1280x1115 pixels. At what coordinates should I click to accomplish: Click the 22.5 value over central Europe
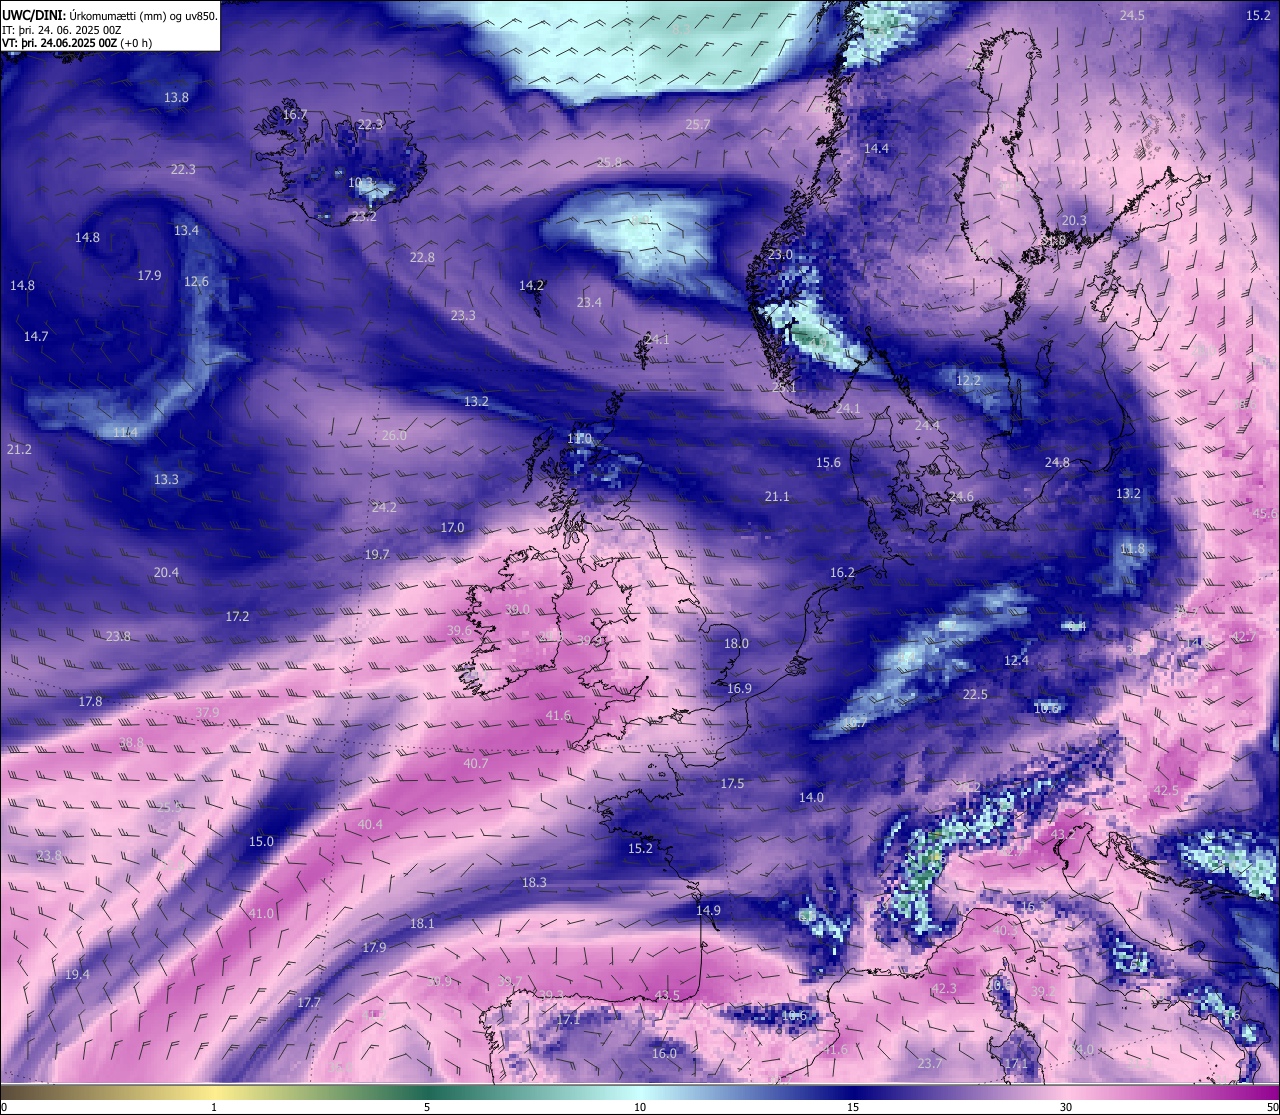pos(975,694)
